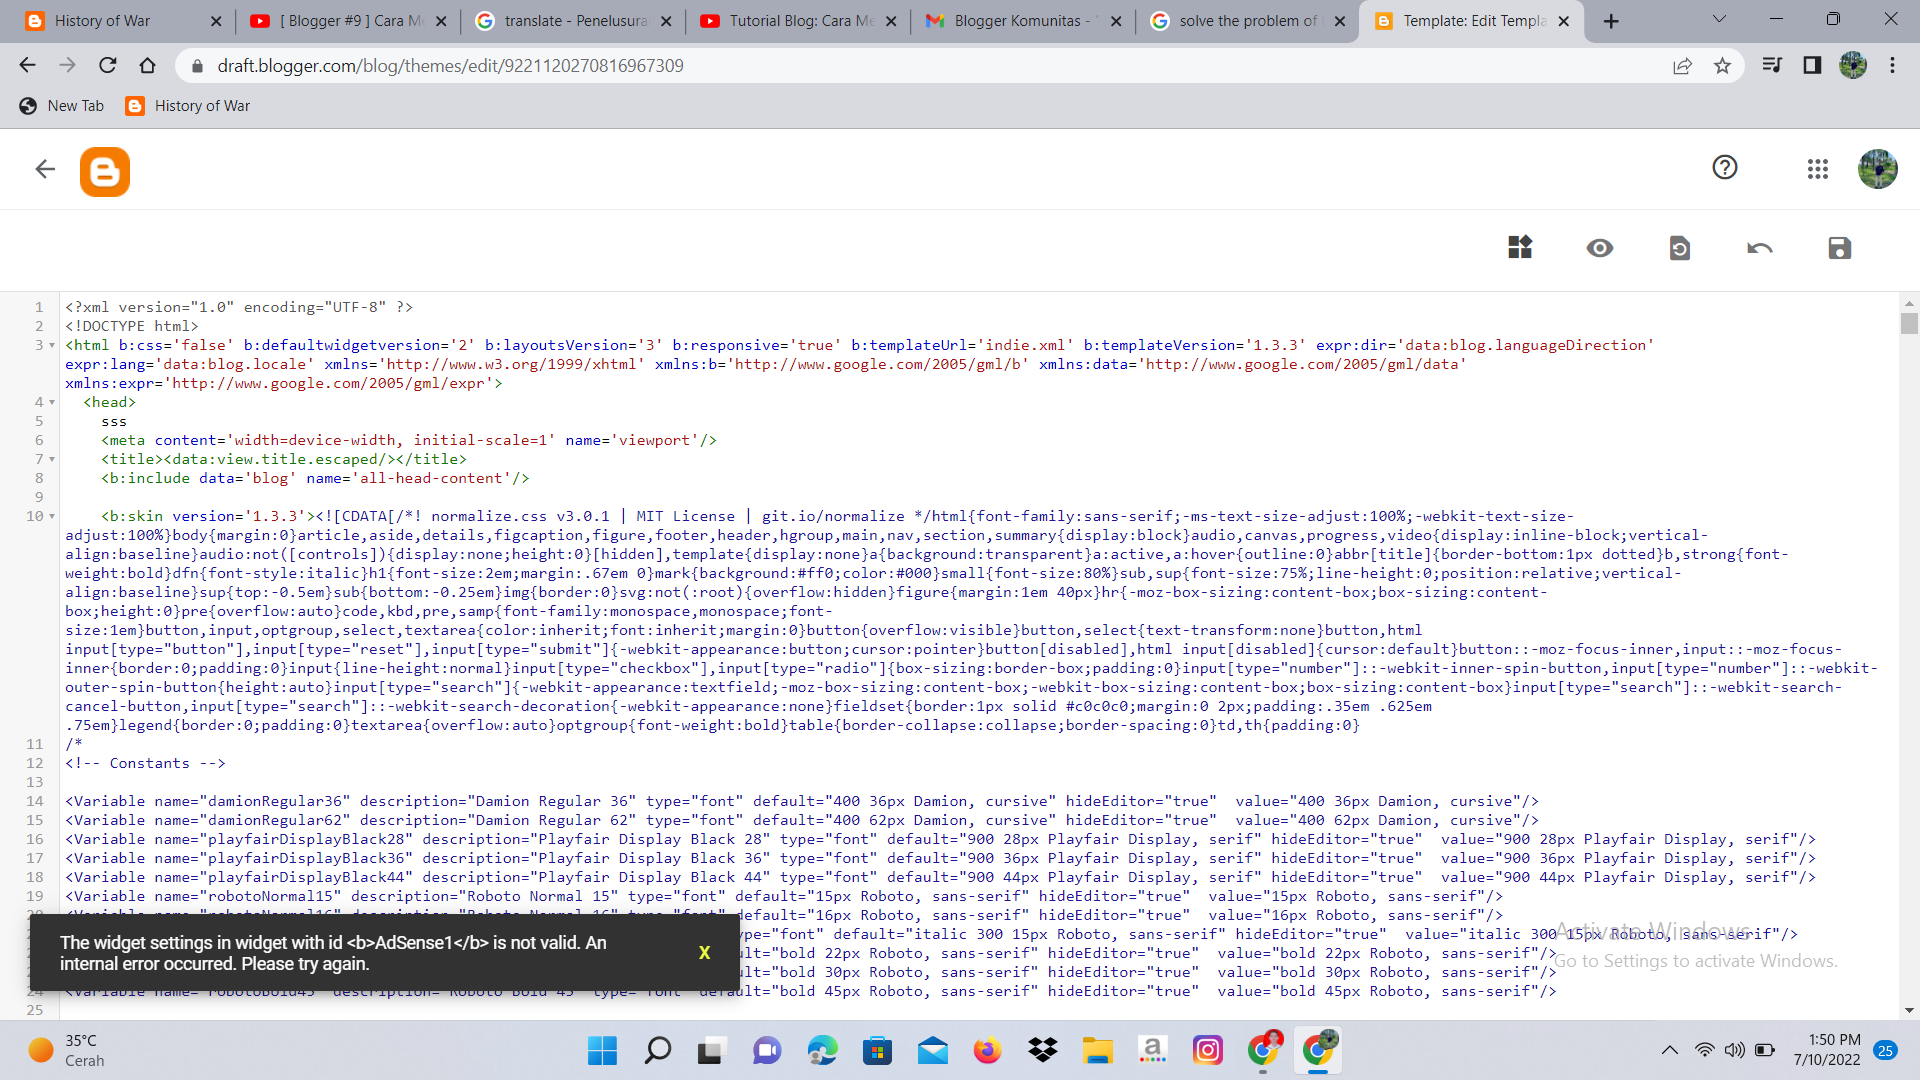Collapse the head tag fold arrow on line 4
1920x1080 pixels.
(x=52, y=403)
